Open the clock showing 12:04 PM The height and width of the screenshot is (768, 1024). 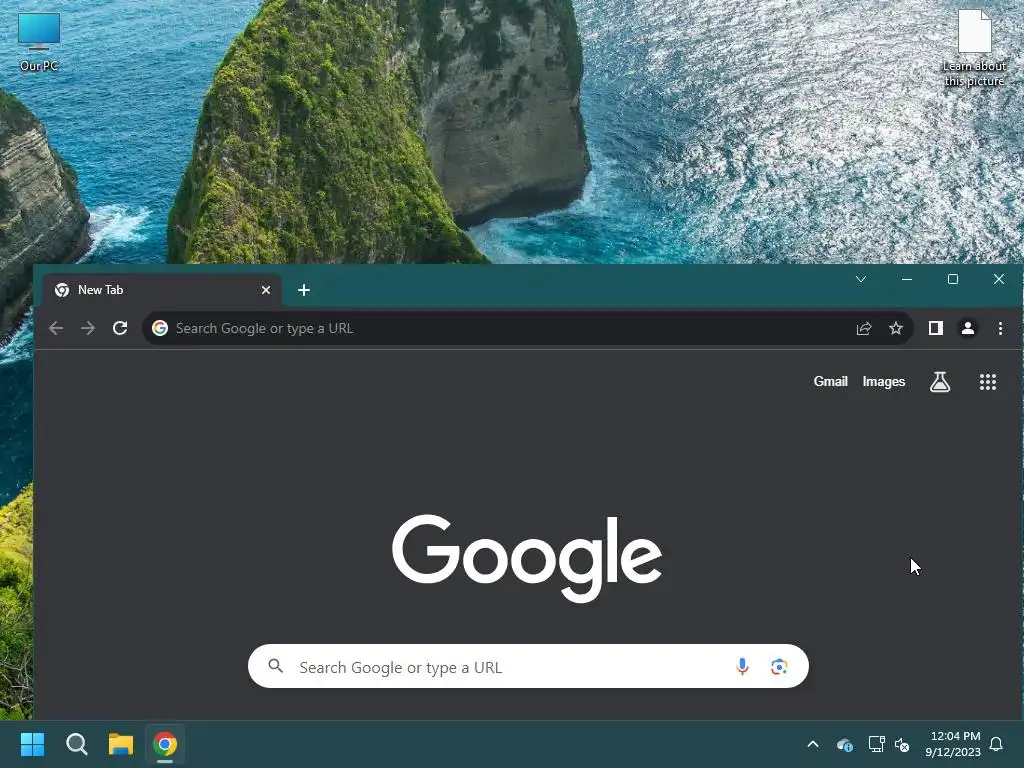pos(953,744)
